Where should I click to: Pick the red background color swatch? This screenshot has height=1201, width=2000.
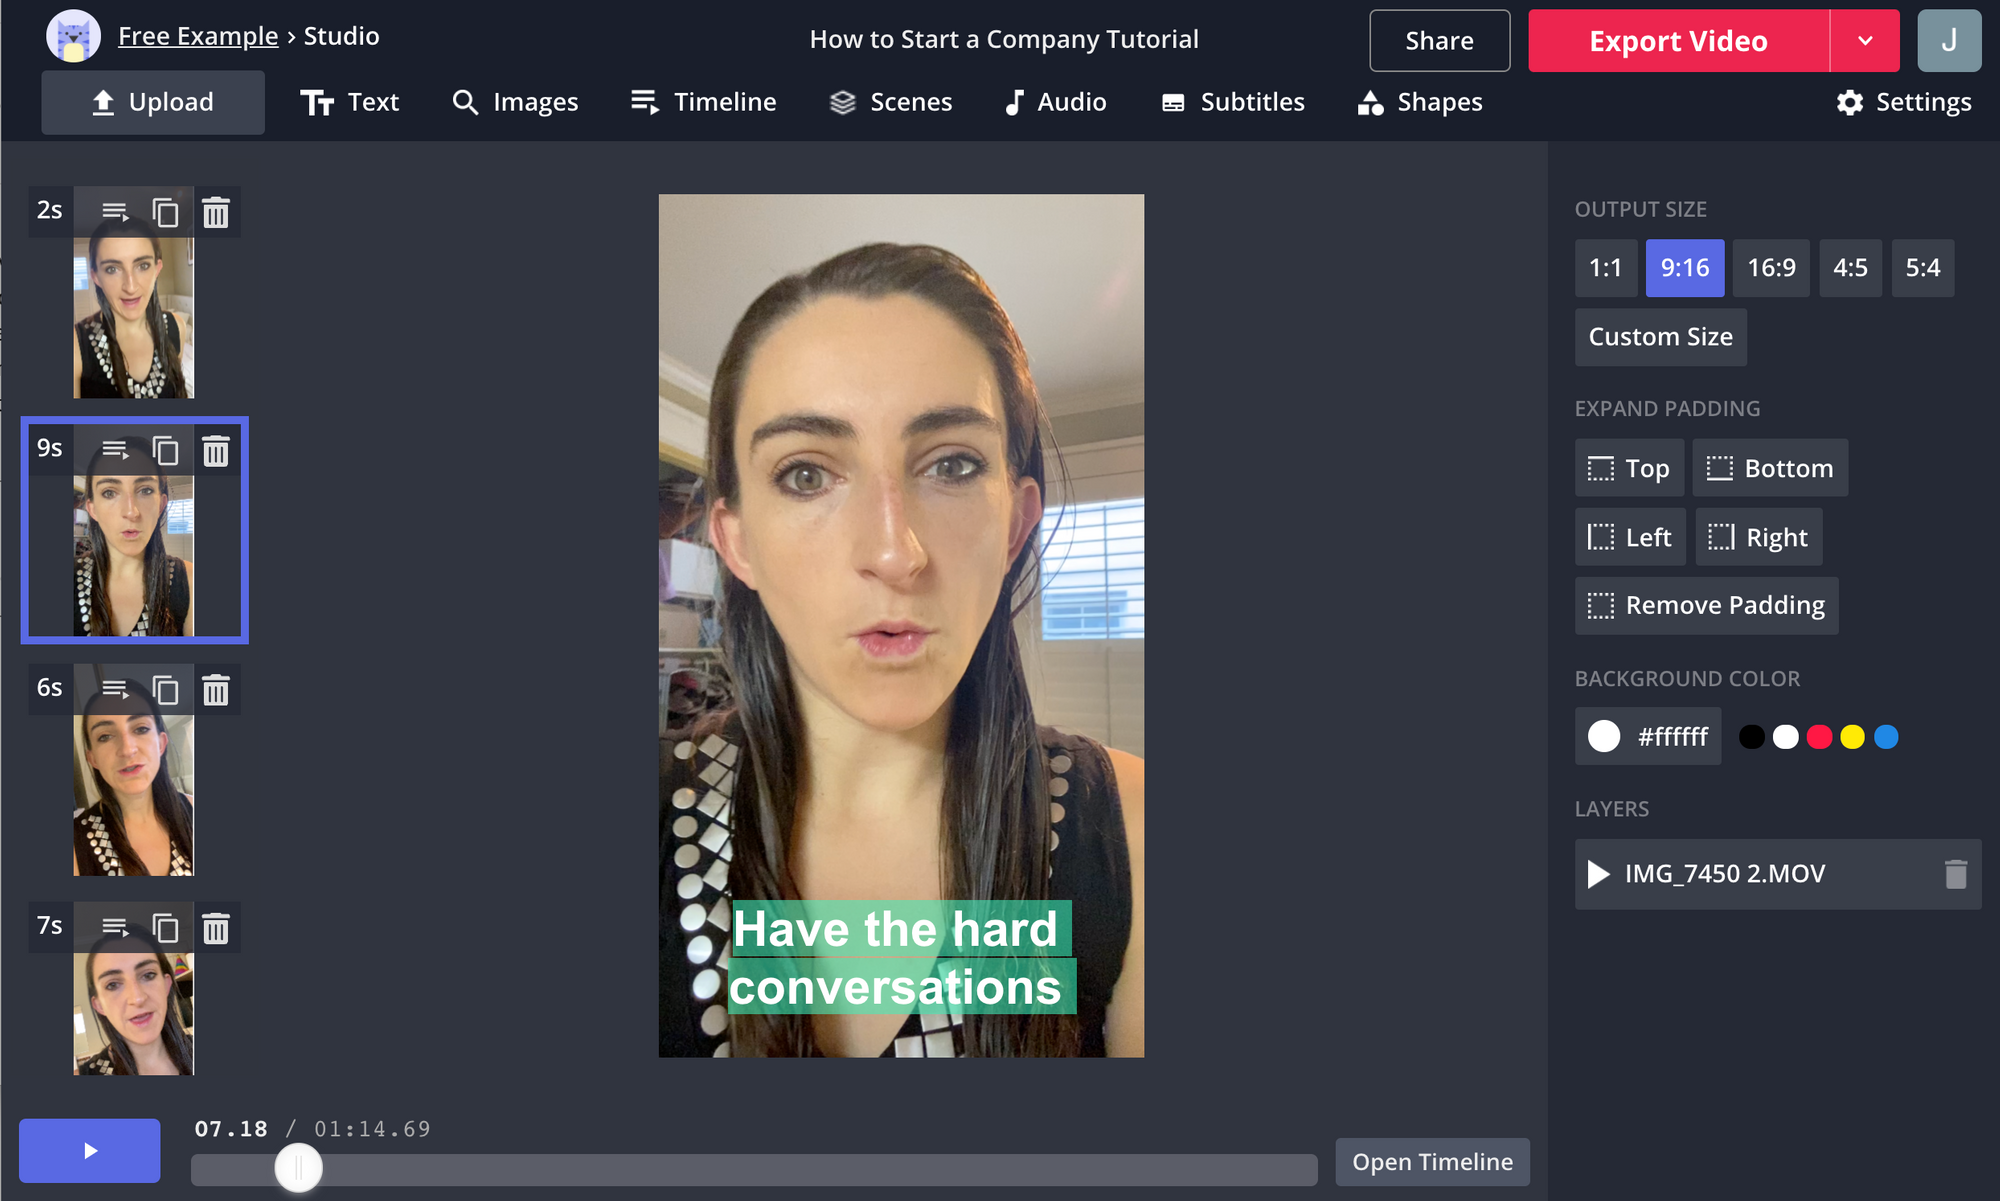click(x=1819, y=737)
